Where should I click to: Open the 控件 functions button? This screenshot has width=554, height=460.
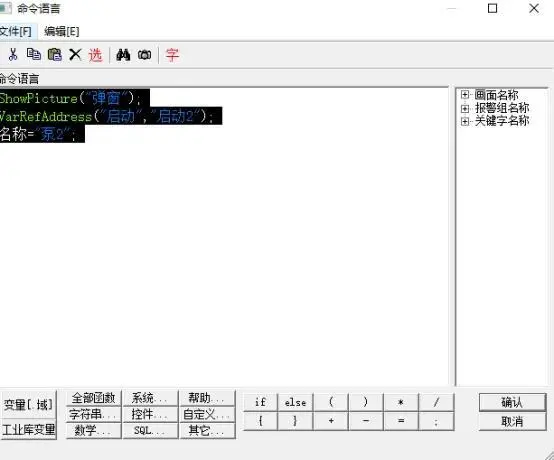point(150,414)
